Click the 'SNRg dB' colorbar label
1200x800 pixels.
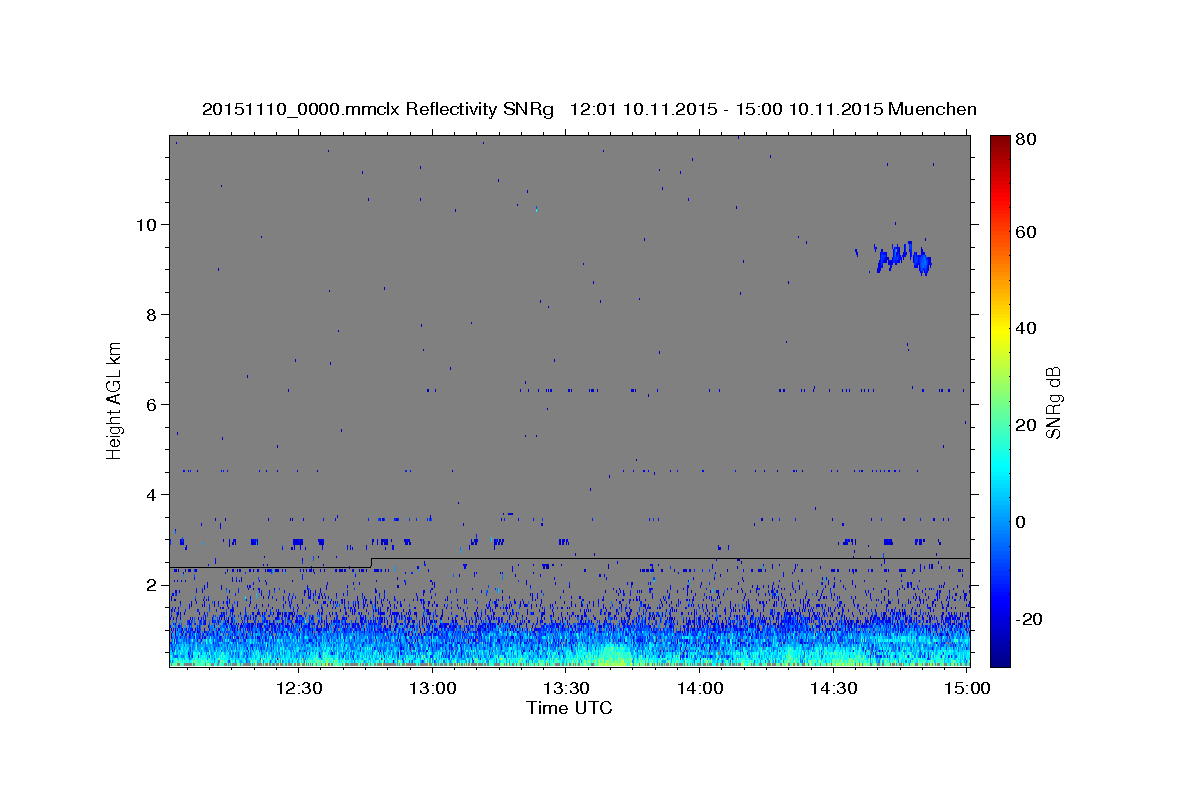point(1053,403)
